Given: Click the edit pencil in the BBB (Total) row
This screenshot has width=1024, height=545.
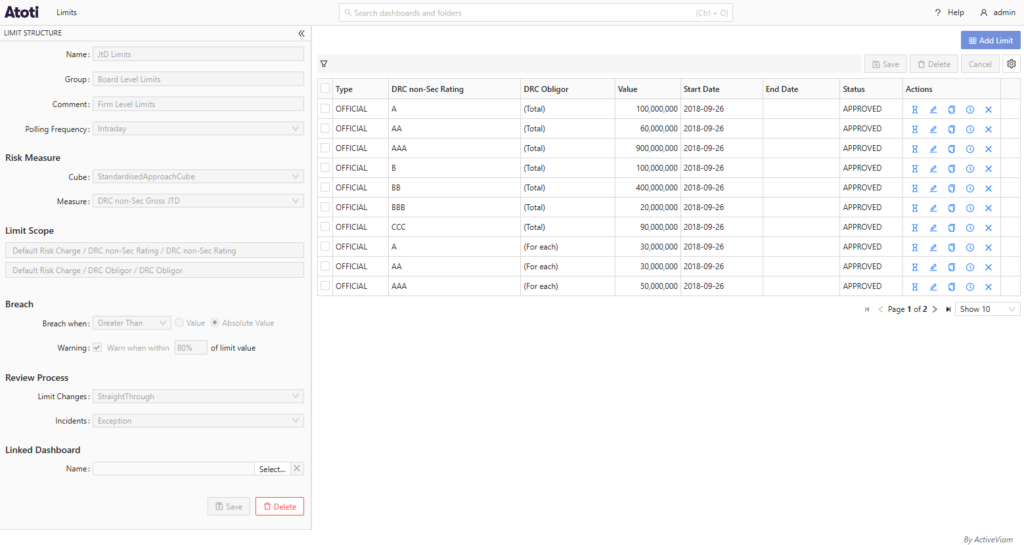Looking at the screenshot, I should coord(933,208).
